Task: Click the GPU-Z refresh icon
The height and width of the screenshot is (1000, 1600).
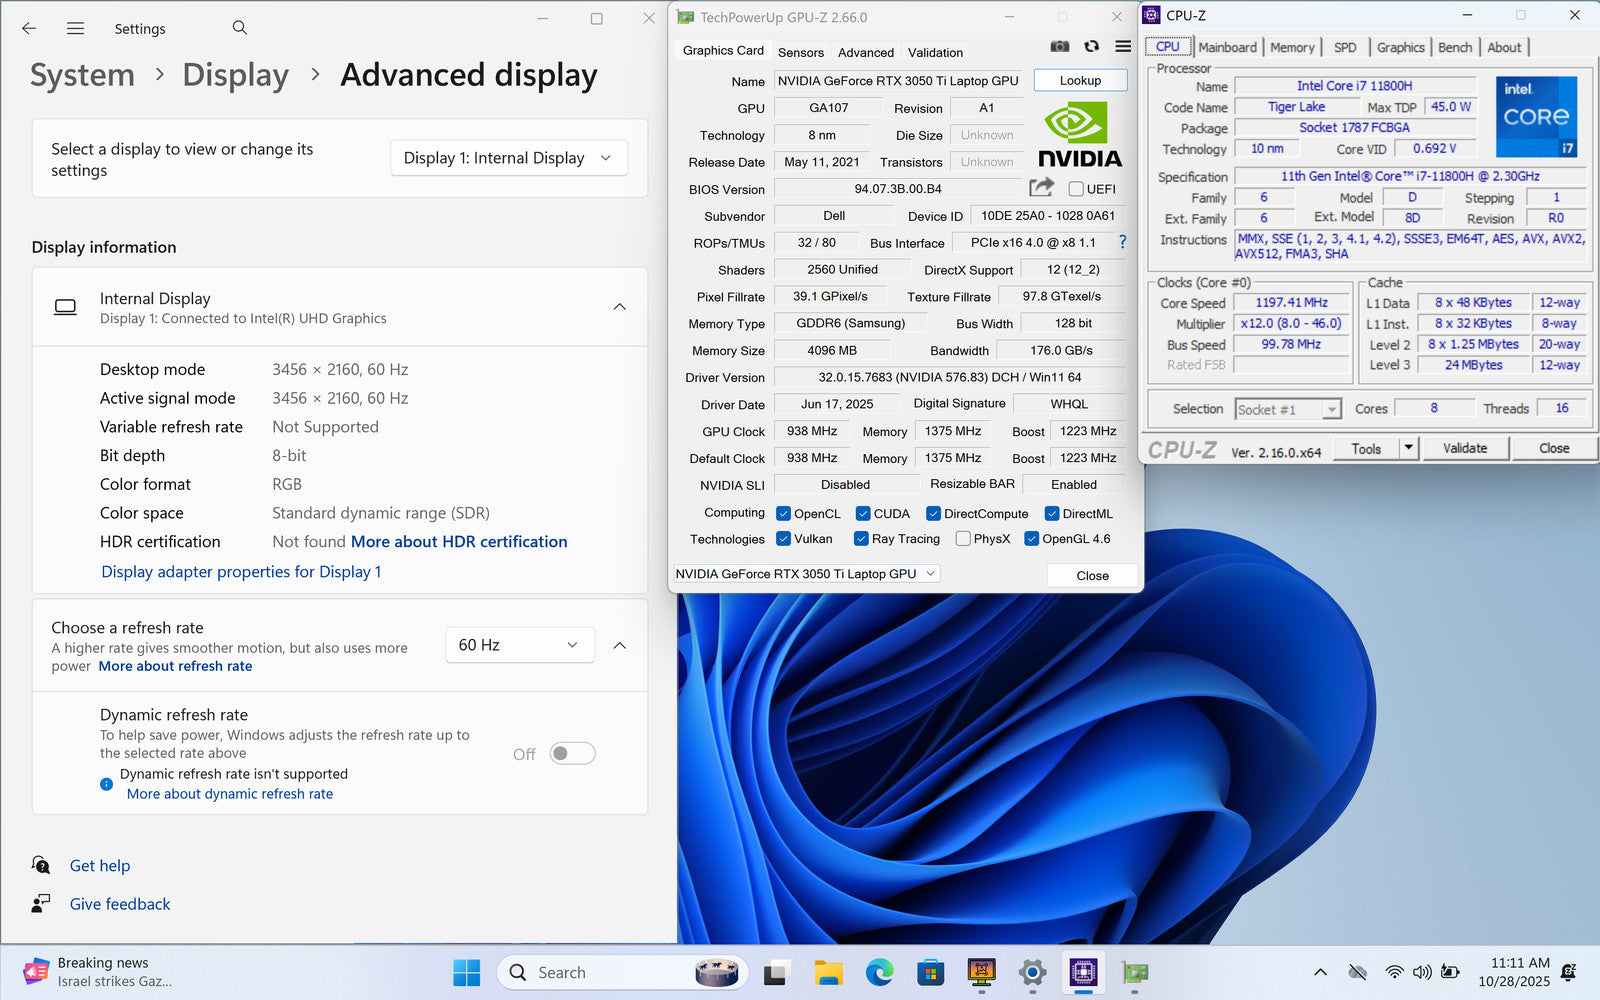Action: pos(1091,47)
